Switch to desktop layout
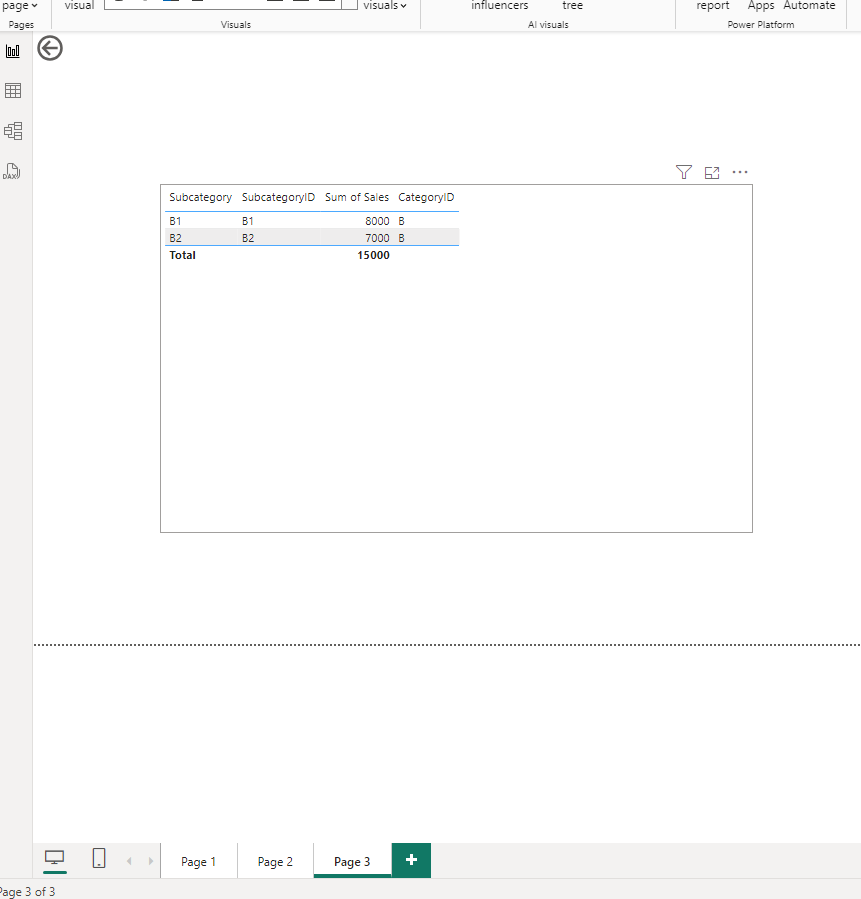 [x=54, y=858]
